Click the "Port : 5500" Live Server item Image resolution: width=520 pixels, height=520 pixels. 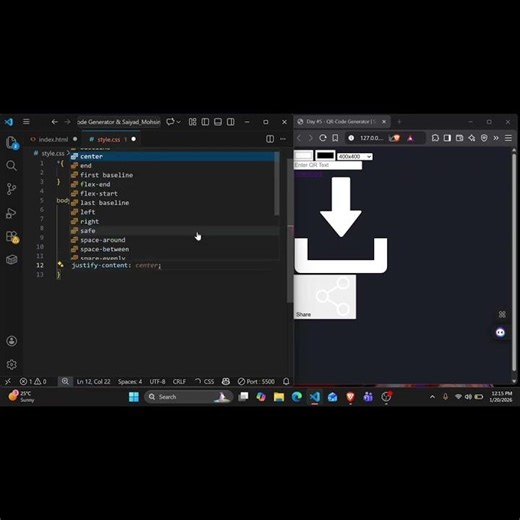[256, 381]
